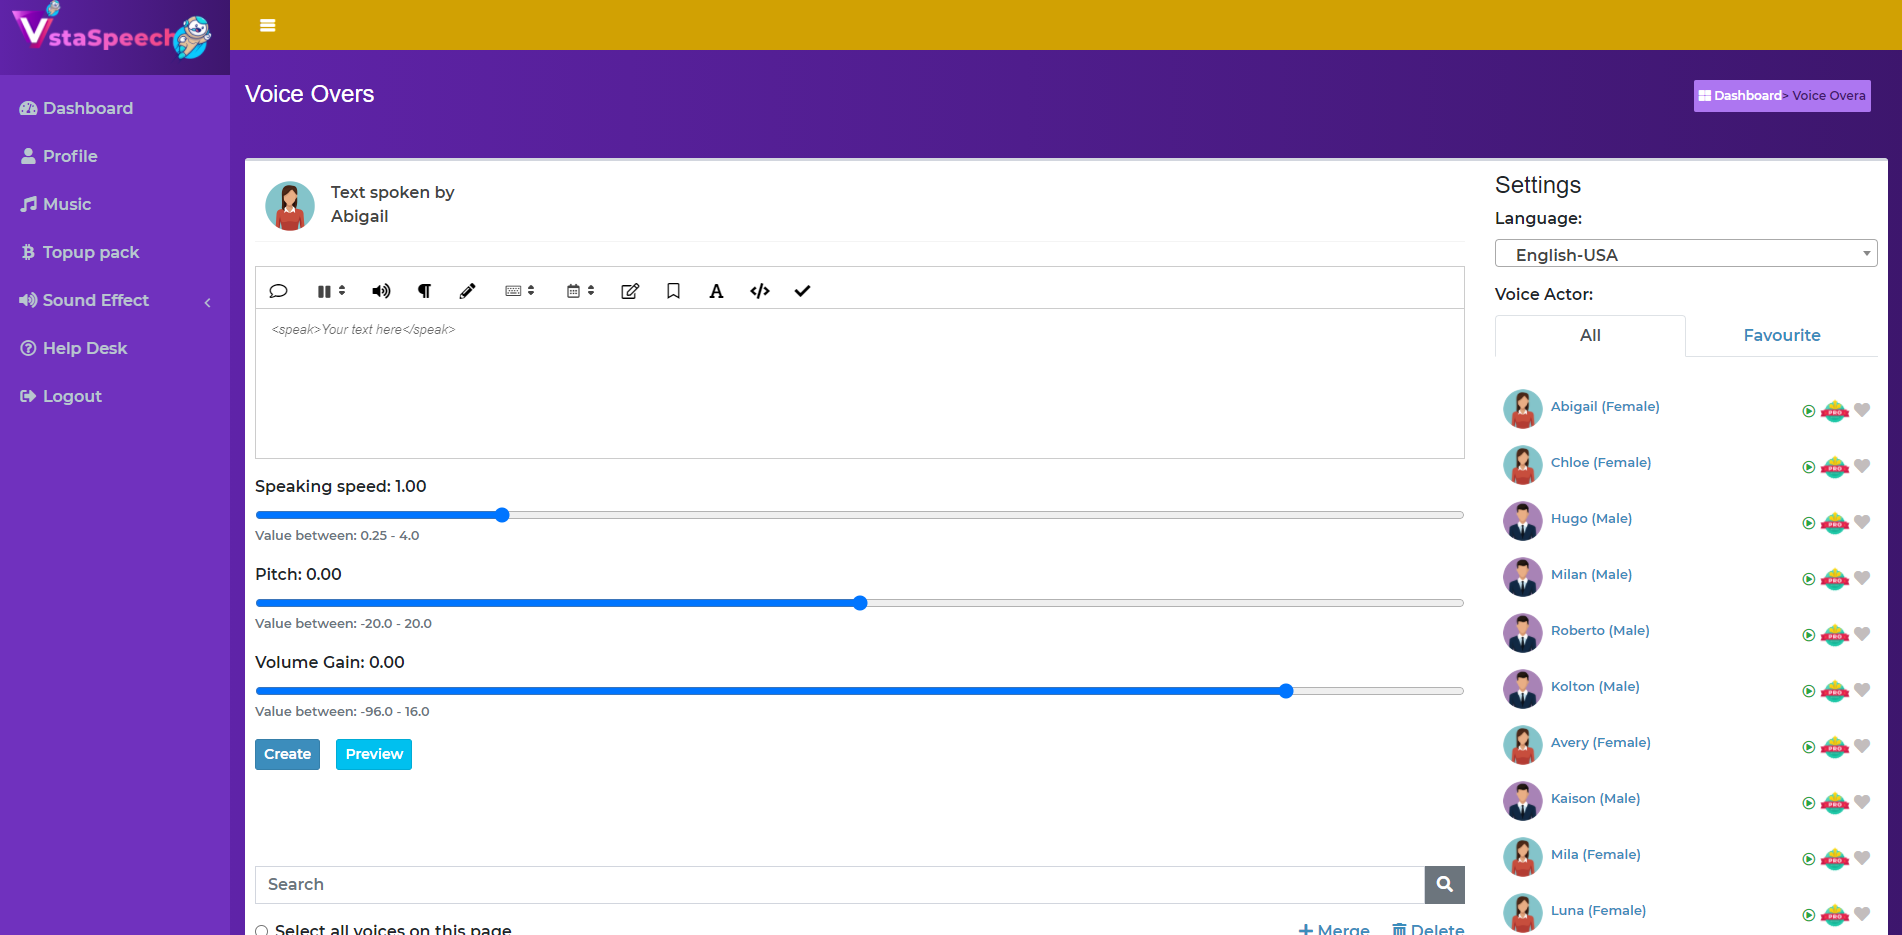Click the Speaking speed slider
This screenshot has height=935, width=1902.
click(859, 515)
